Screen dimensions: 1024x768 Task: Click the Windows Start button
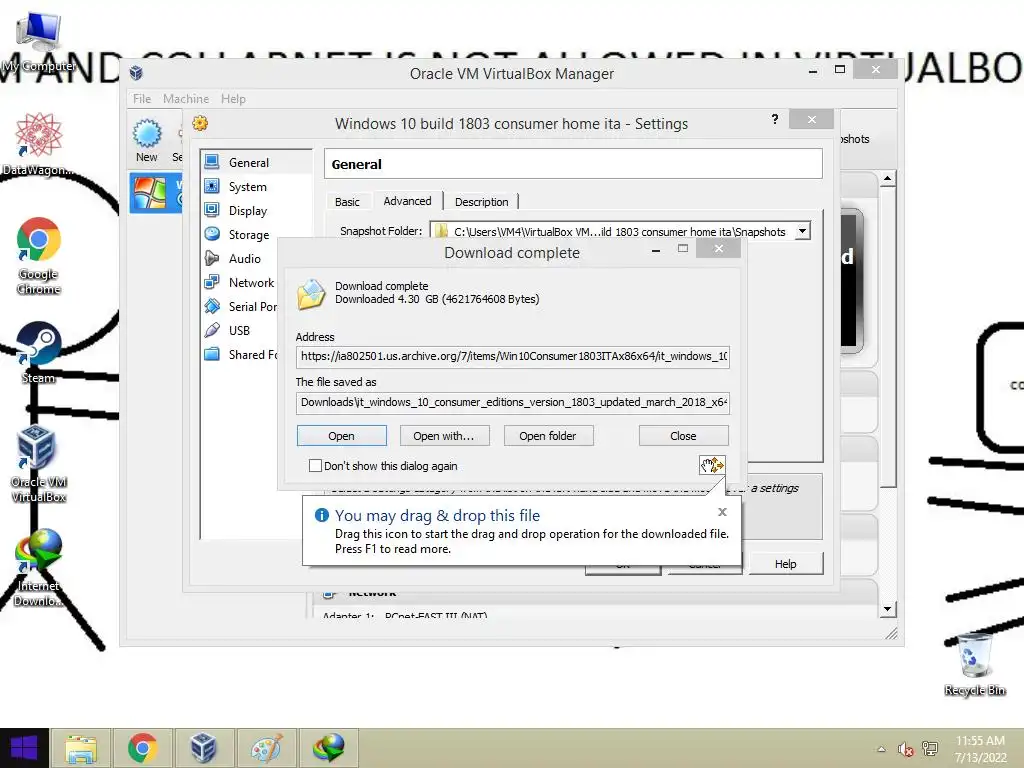(x=24, y=748)
